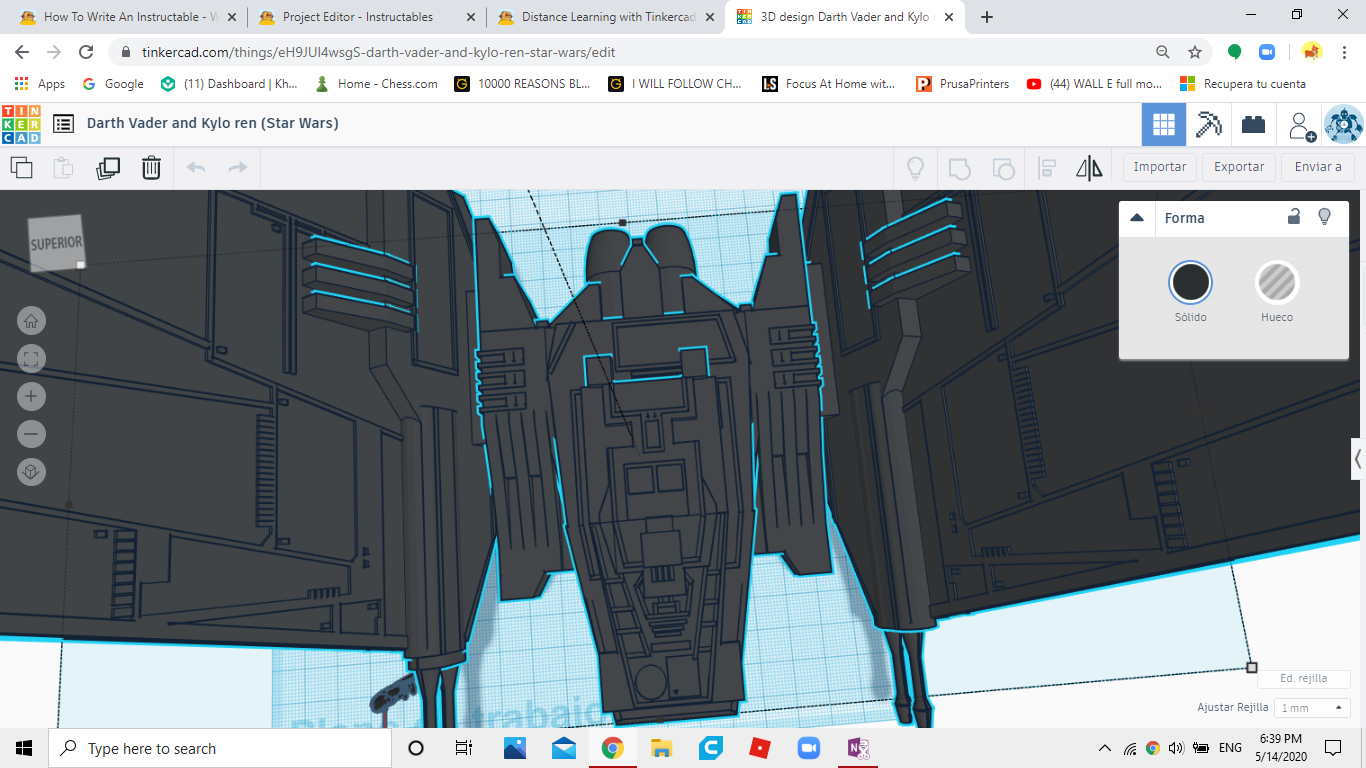Viewport: 1366px width, 768px height.
Task: Delete selection with the trash icon
Action: coord(151,168)
